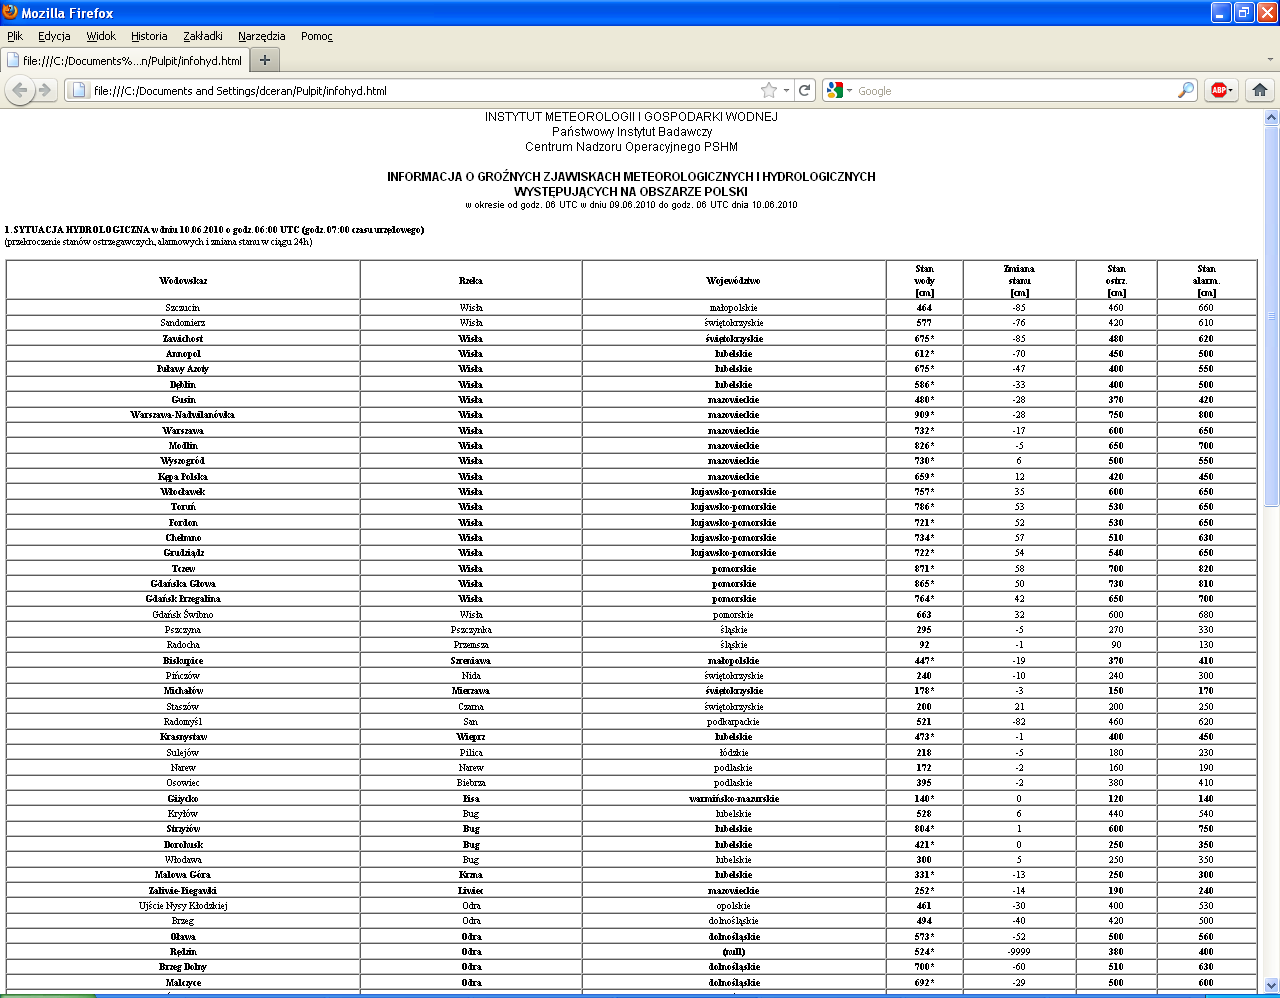
Task: Open a new tab with the plus button
Action: point(264,60)
